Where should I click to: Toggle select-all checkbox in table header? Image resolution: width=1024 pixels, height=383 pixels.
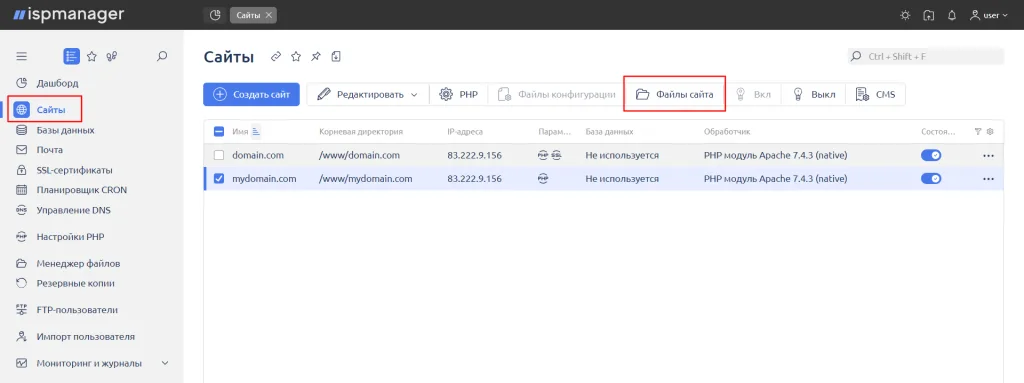pyautogui.click(x=219, y=131)
